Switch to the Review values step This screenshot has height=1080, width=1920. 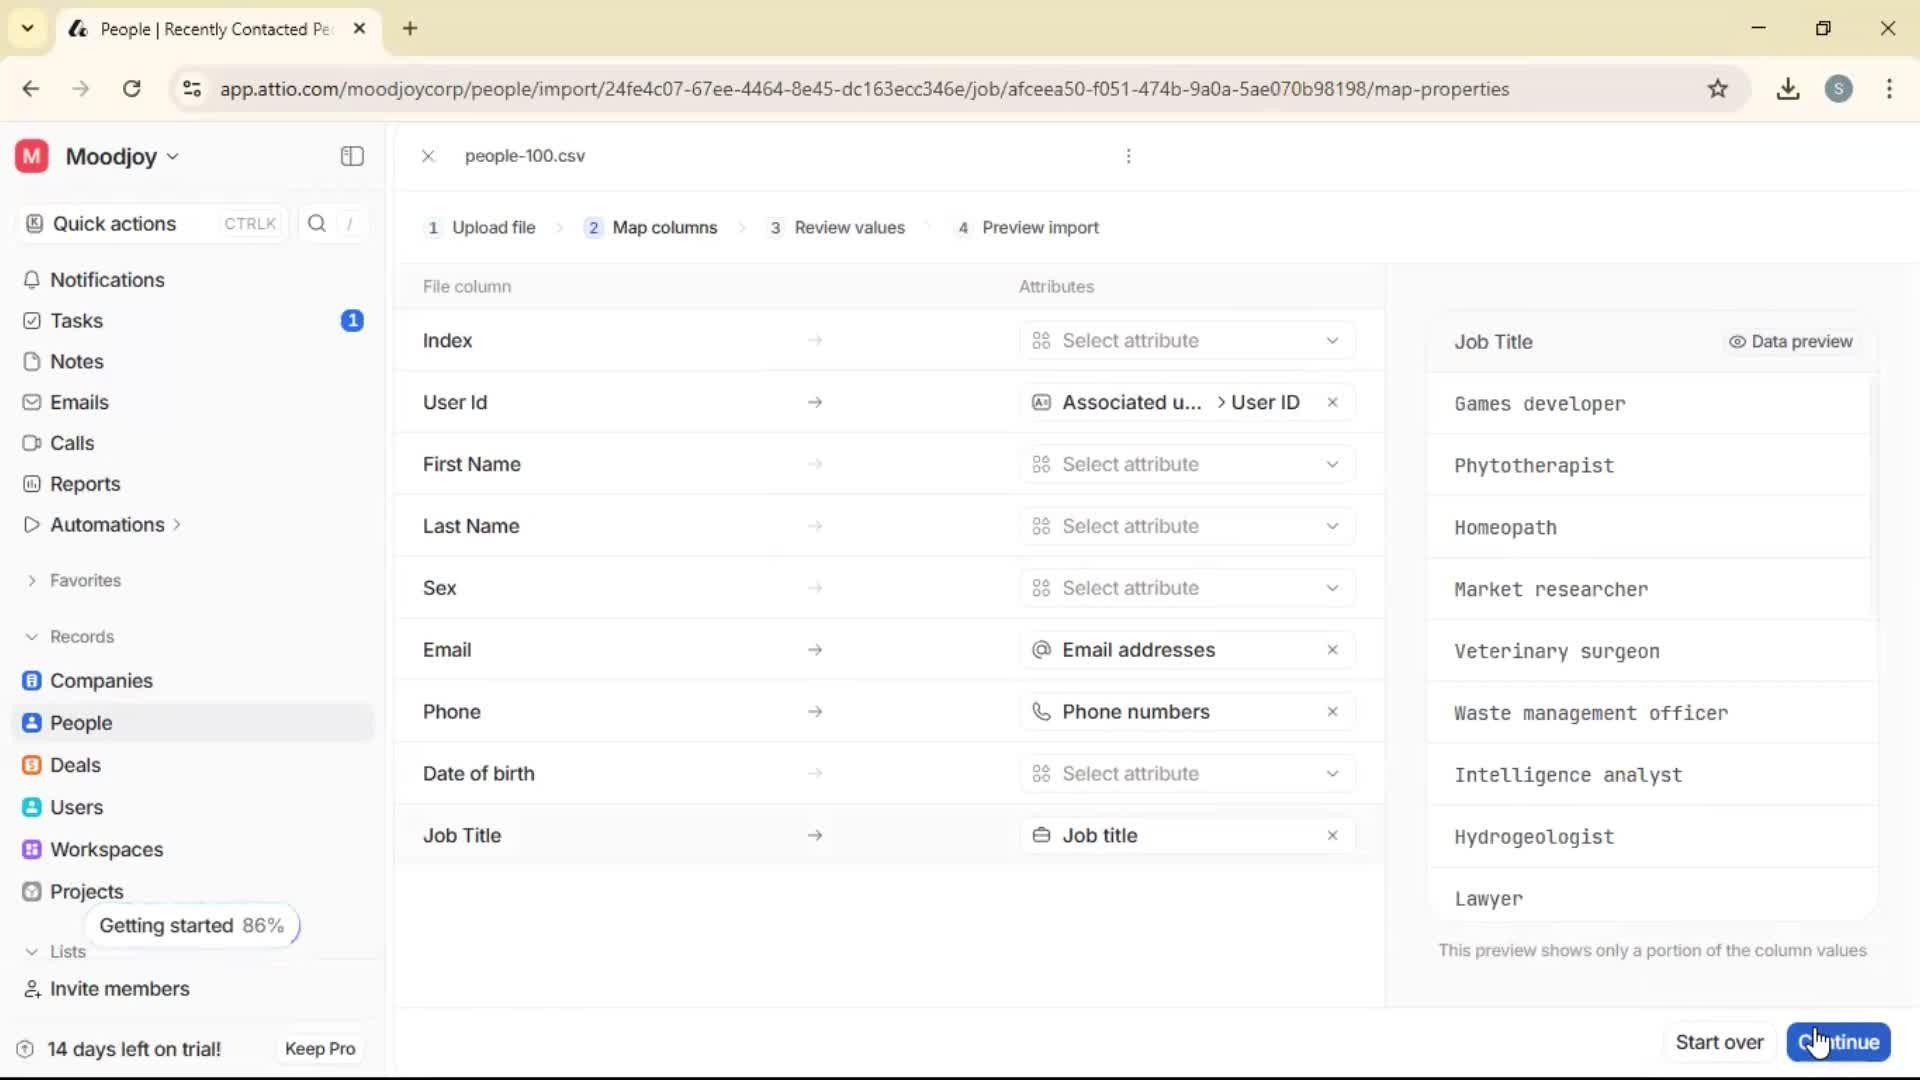[850, 227]
